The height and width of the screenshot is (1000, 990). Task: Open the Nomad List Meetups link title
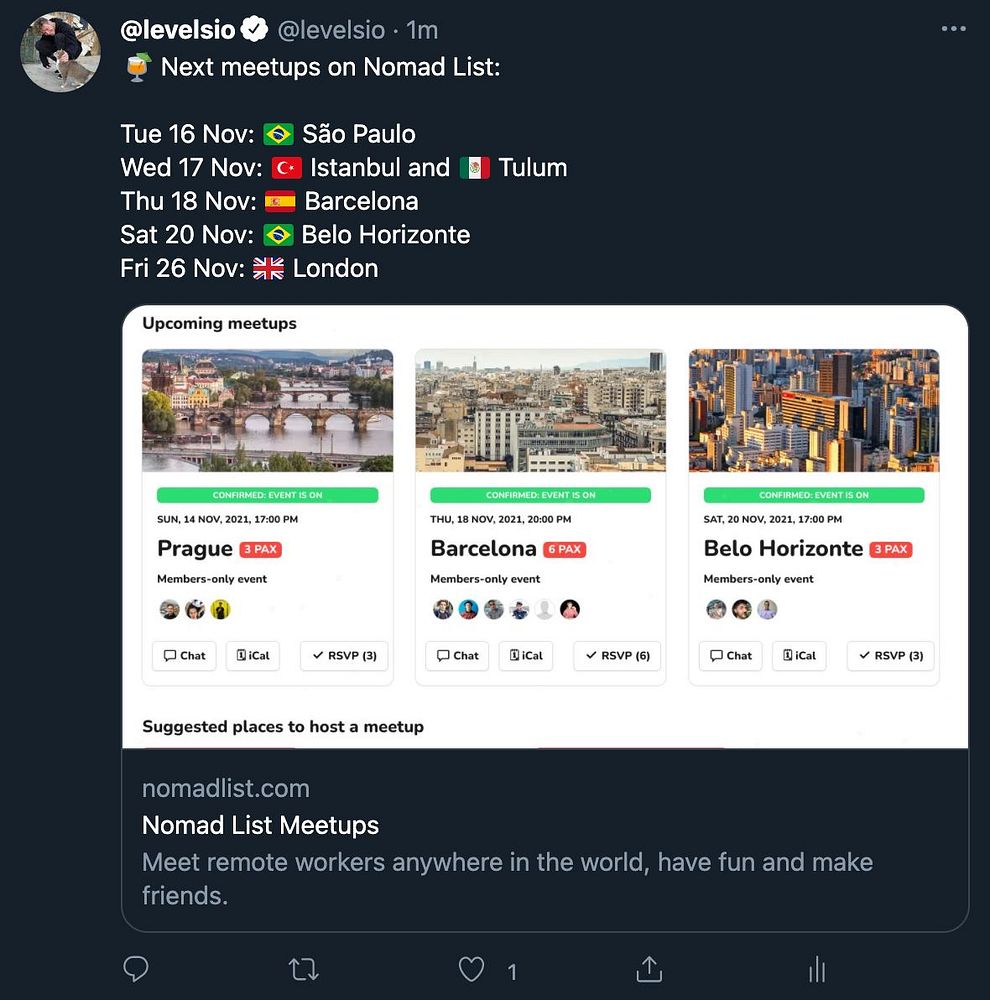click(260, 825)
